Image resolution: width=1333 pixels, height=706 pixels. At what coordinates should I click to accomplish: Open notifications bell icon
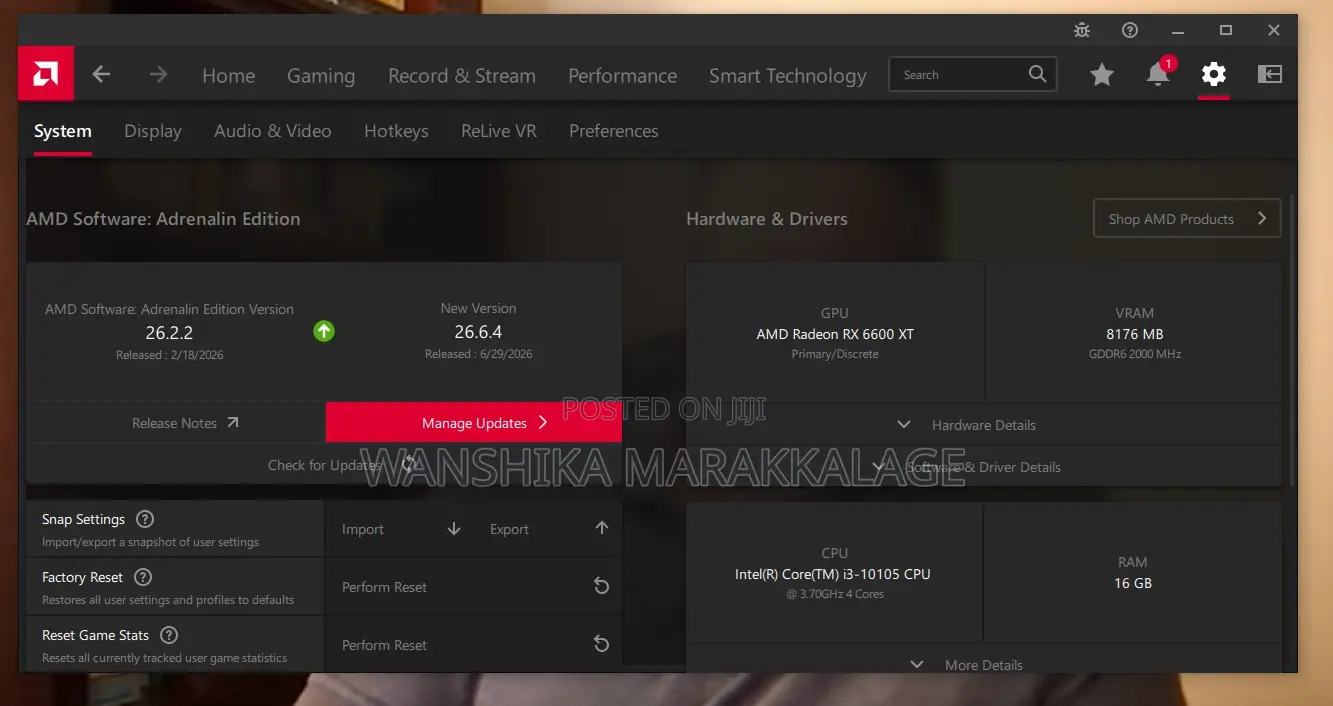(1158, 74)
